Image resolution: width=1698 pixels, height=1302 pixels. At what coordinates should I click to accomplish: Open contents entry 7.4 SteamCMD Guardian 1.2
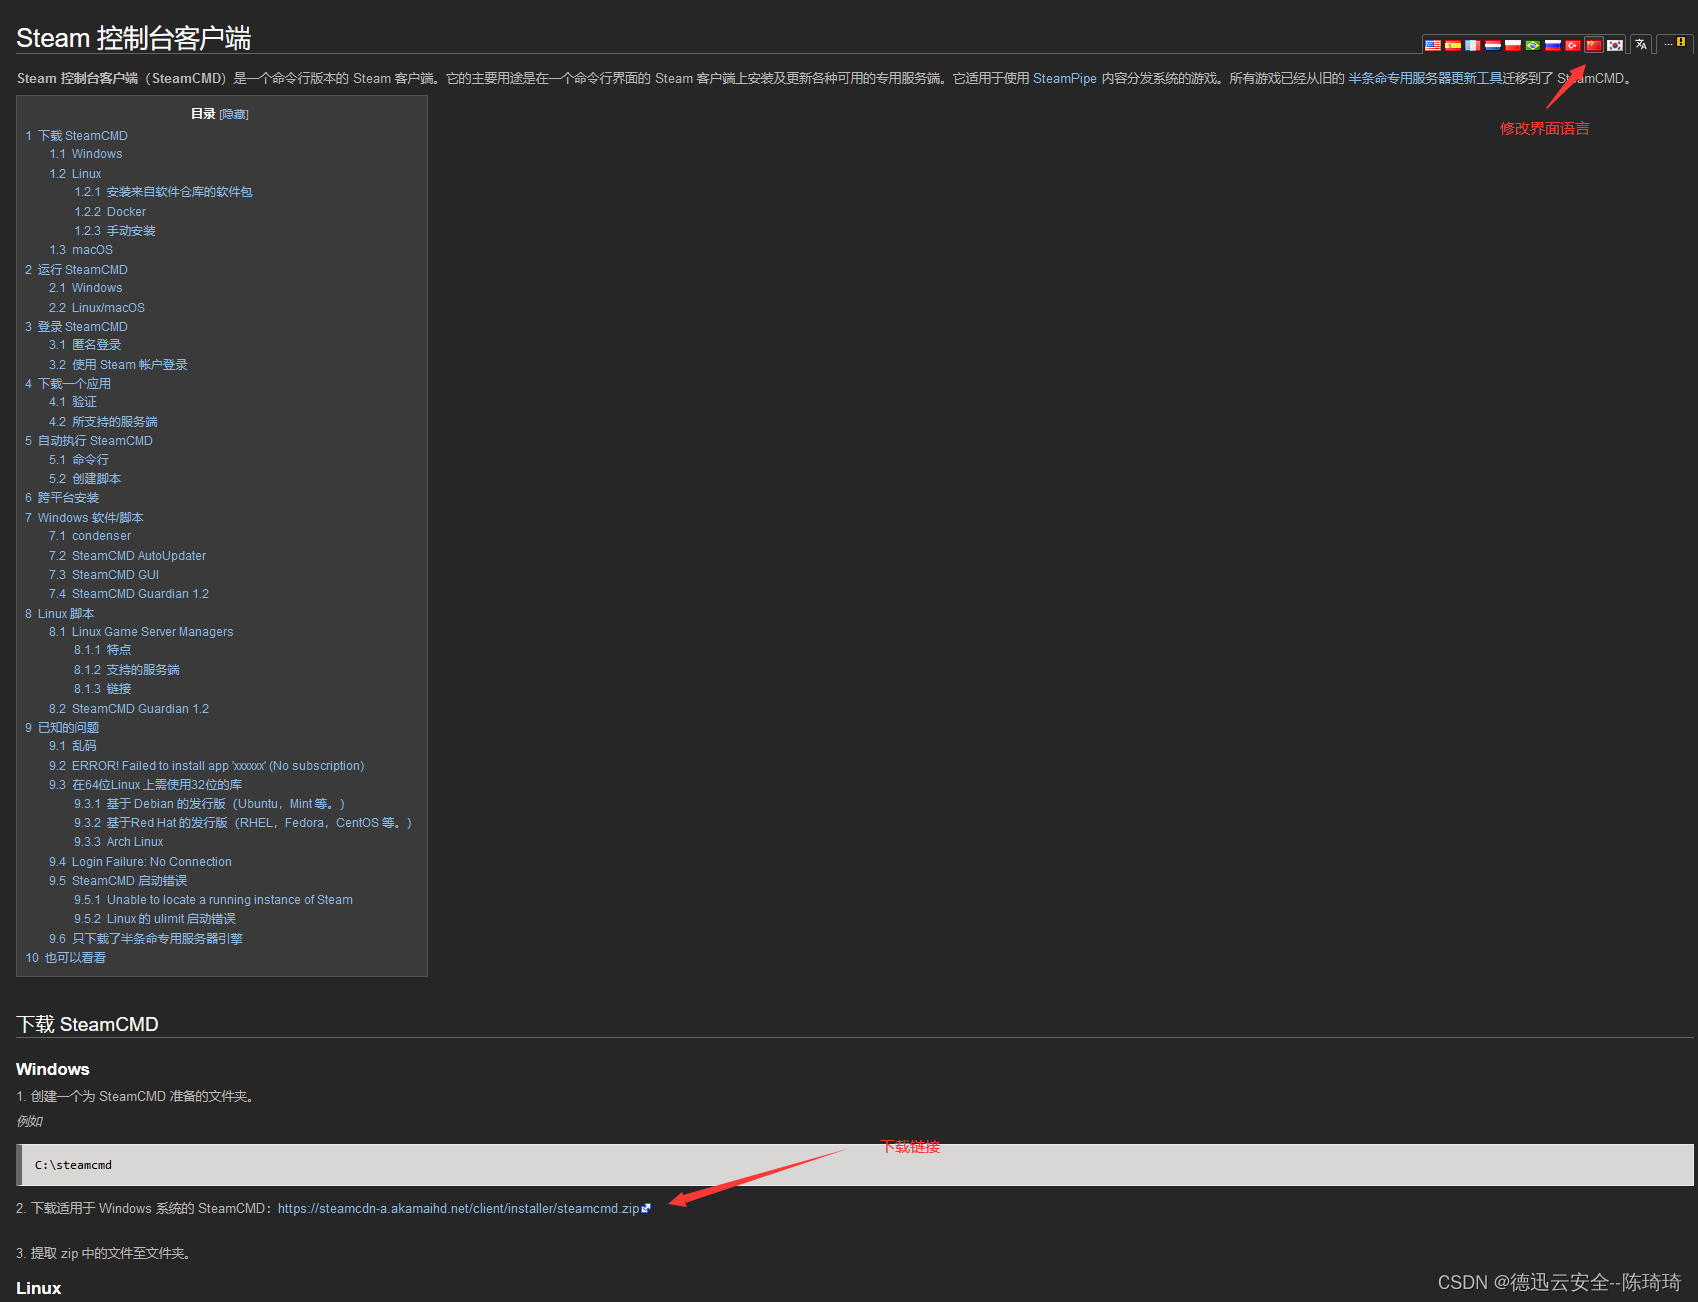pos(129,594)
